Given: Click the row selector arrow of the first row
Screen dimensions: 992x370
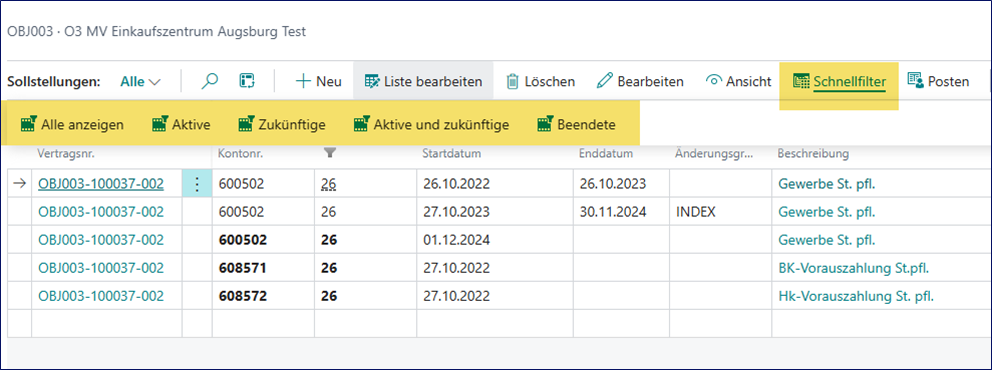Looking at the screenshot, I should (x=20, y=183).
